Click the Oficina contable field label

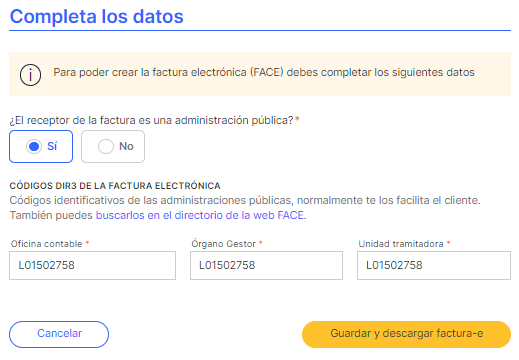46,244
